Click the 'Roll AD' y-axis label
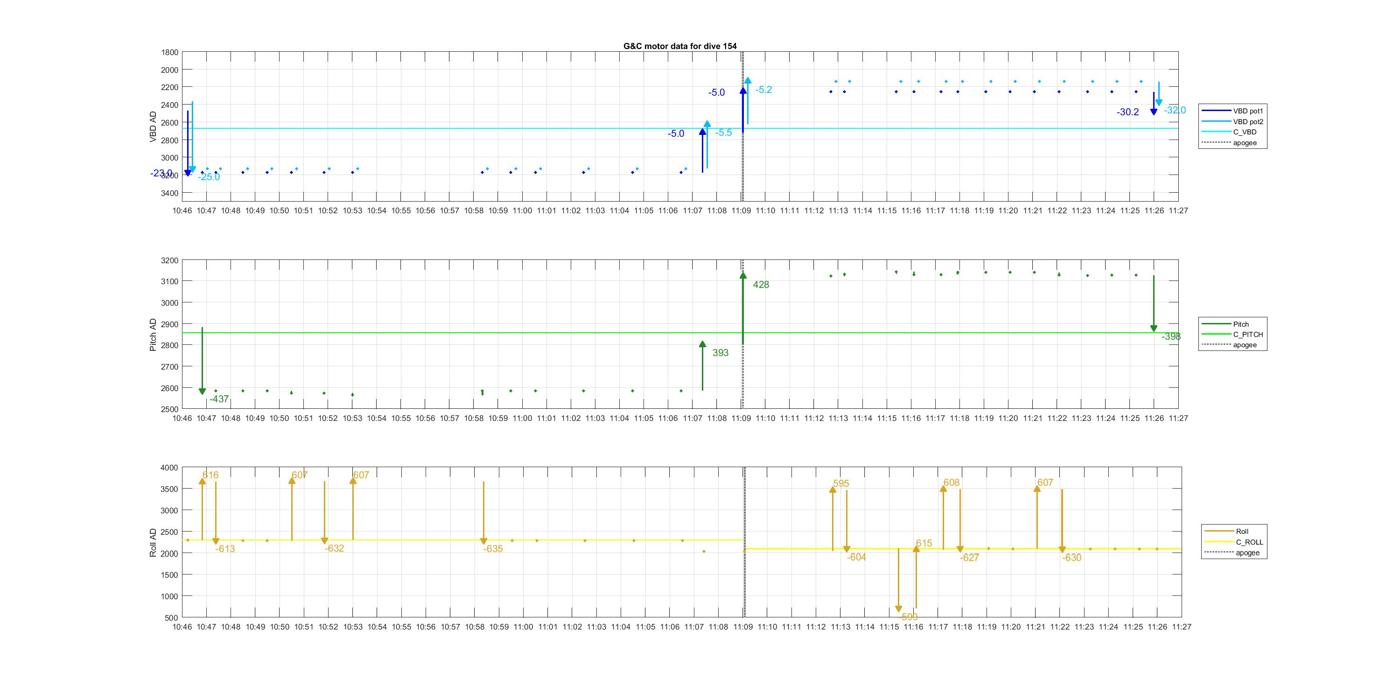 [x=153, y=542]
